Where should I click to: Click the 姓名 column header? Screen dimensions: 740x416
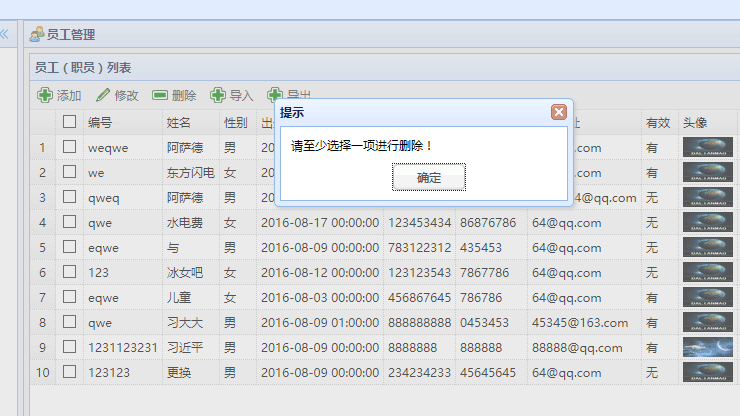coord(178,122)
